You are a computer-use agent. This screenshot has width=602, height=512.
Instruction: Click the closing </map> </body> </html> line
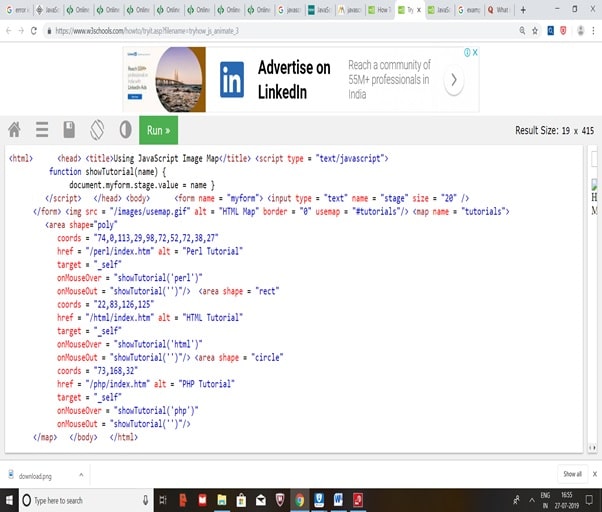pos(85,437)
